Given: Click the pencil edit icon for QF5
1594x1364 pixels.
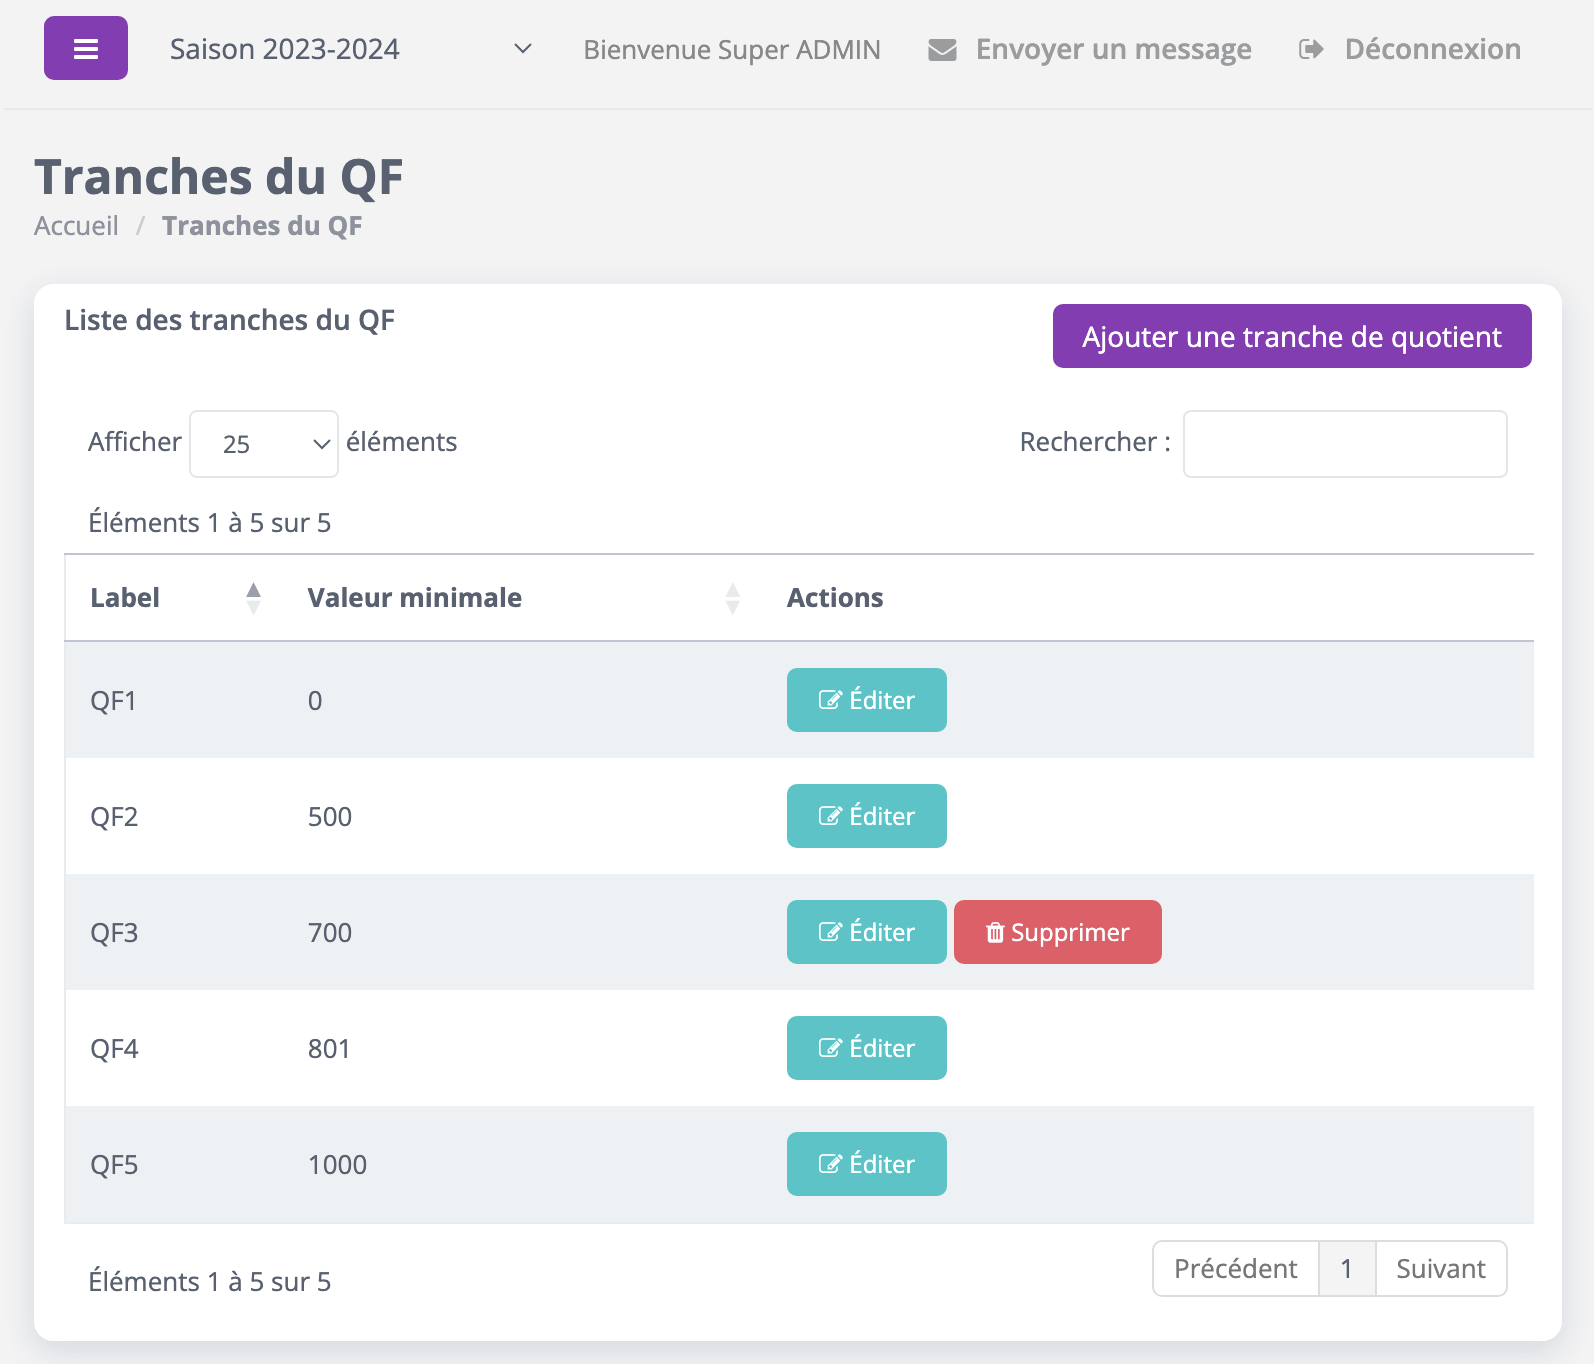Looking at the screenshot, I should pos(830,1164).
